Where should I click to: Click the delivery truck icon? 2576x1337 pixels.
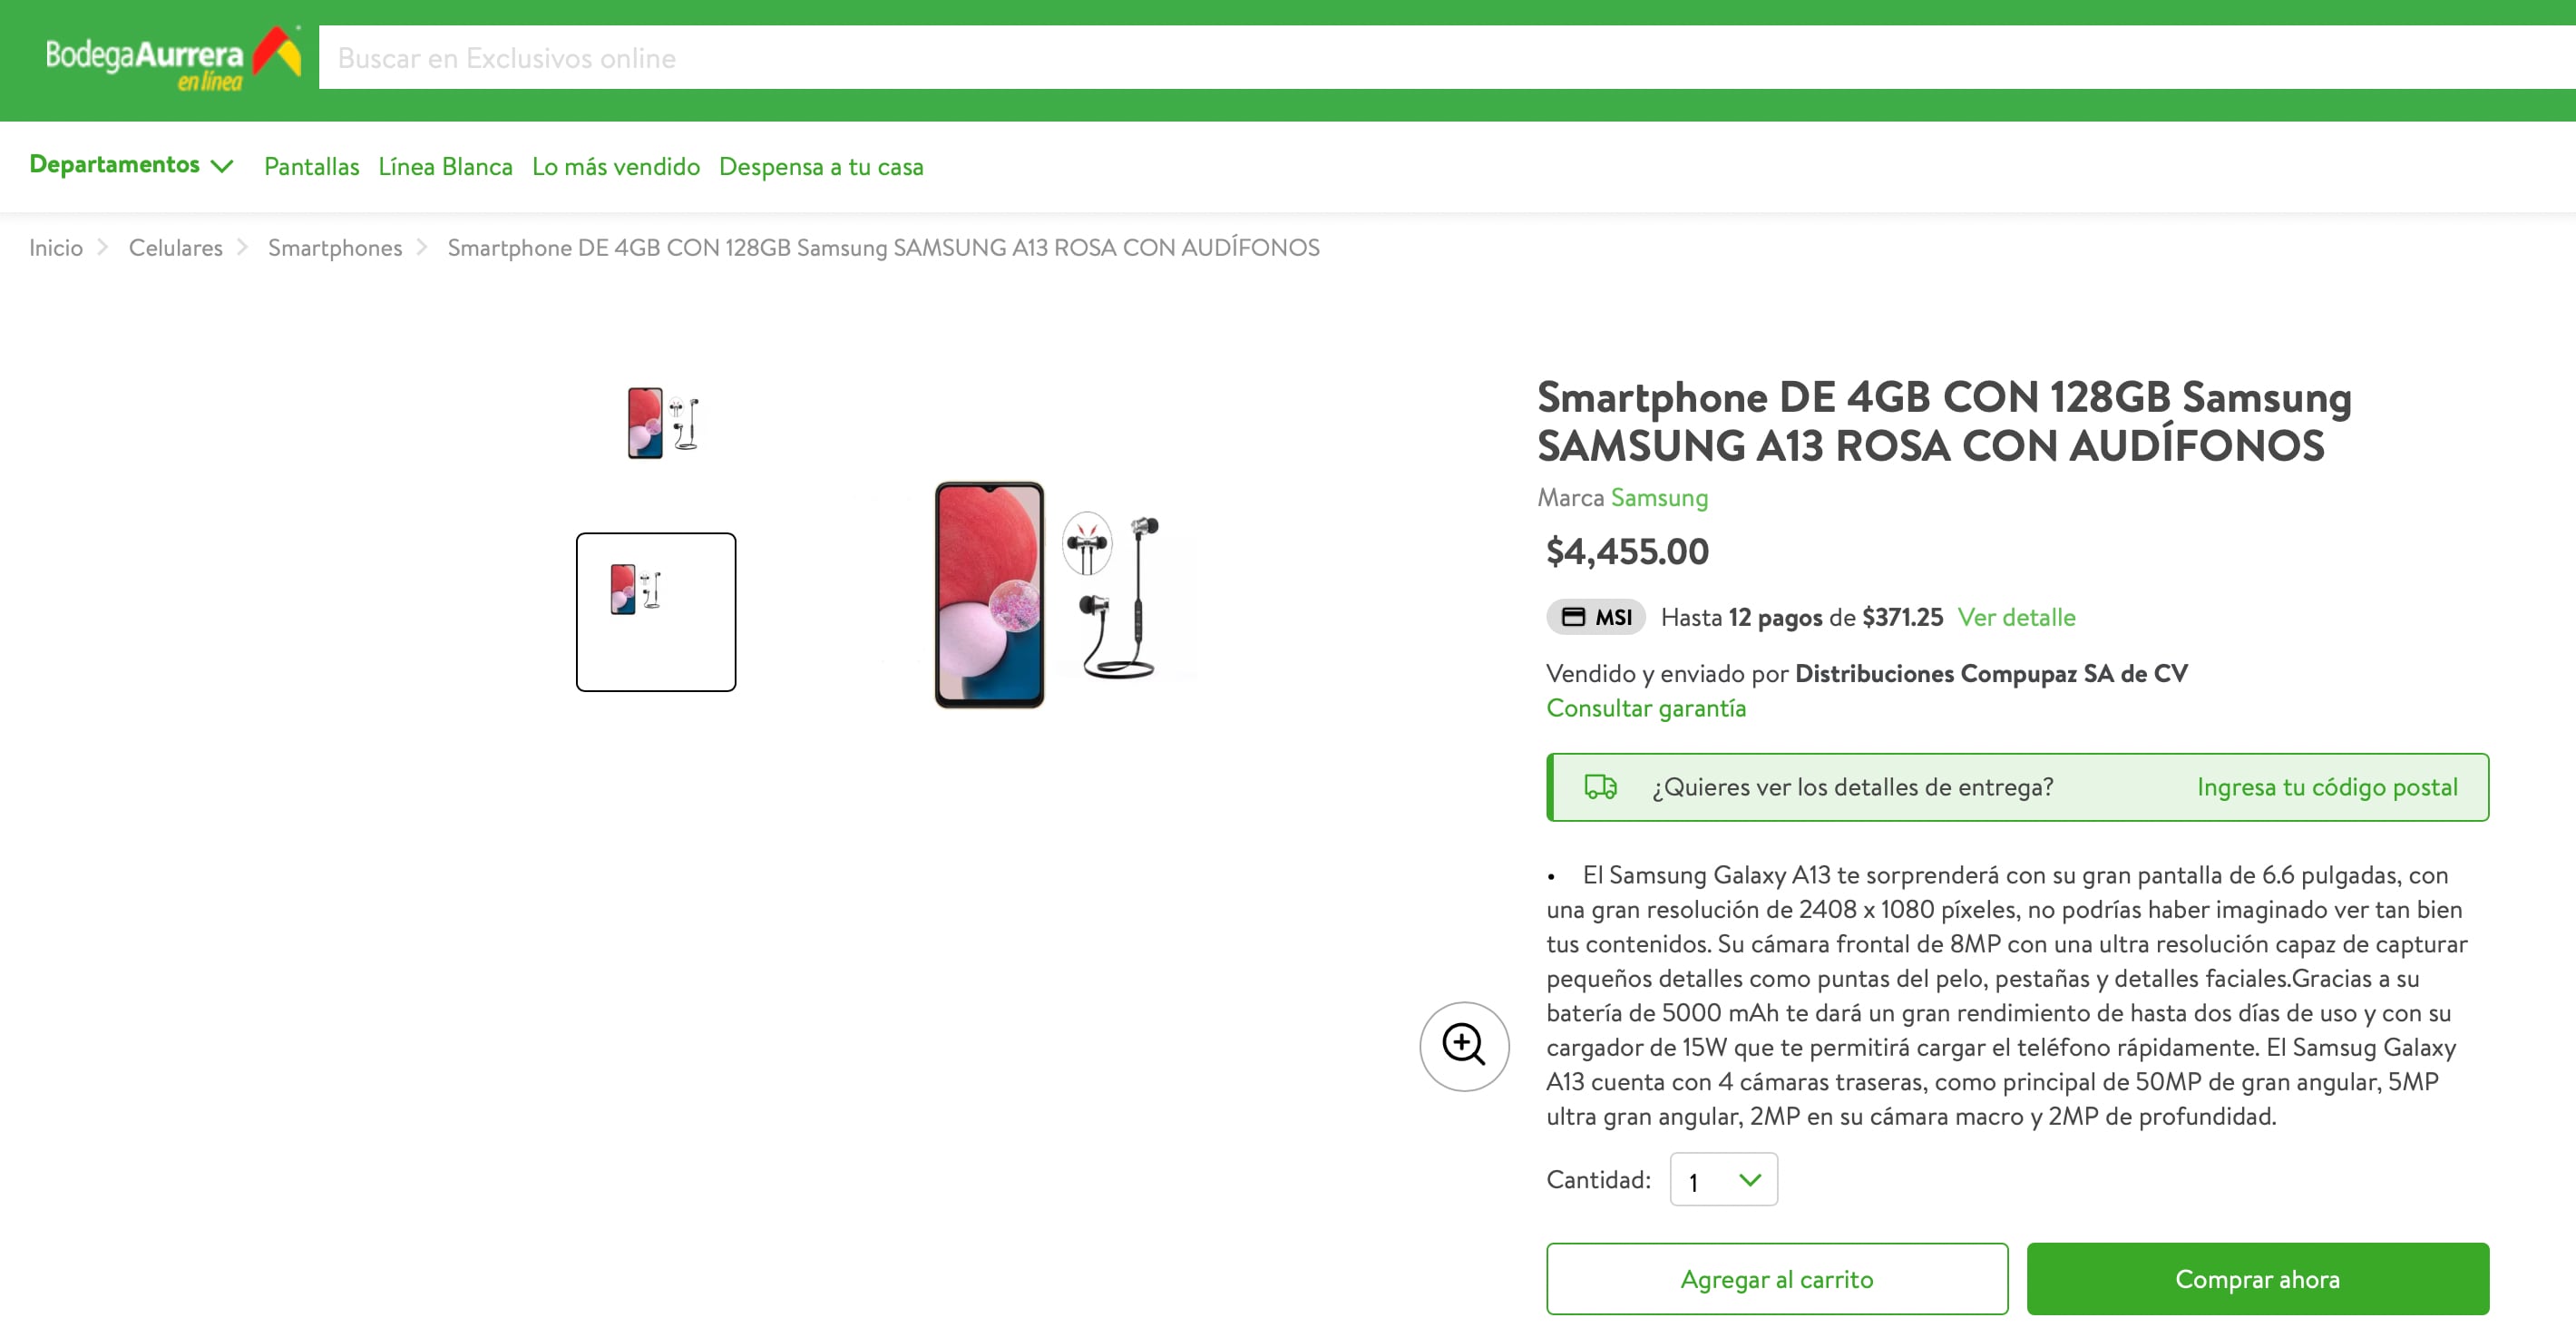(1600, 787)
